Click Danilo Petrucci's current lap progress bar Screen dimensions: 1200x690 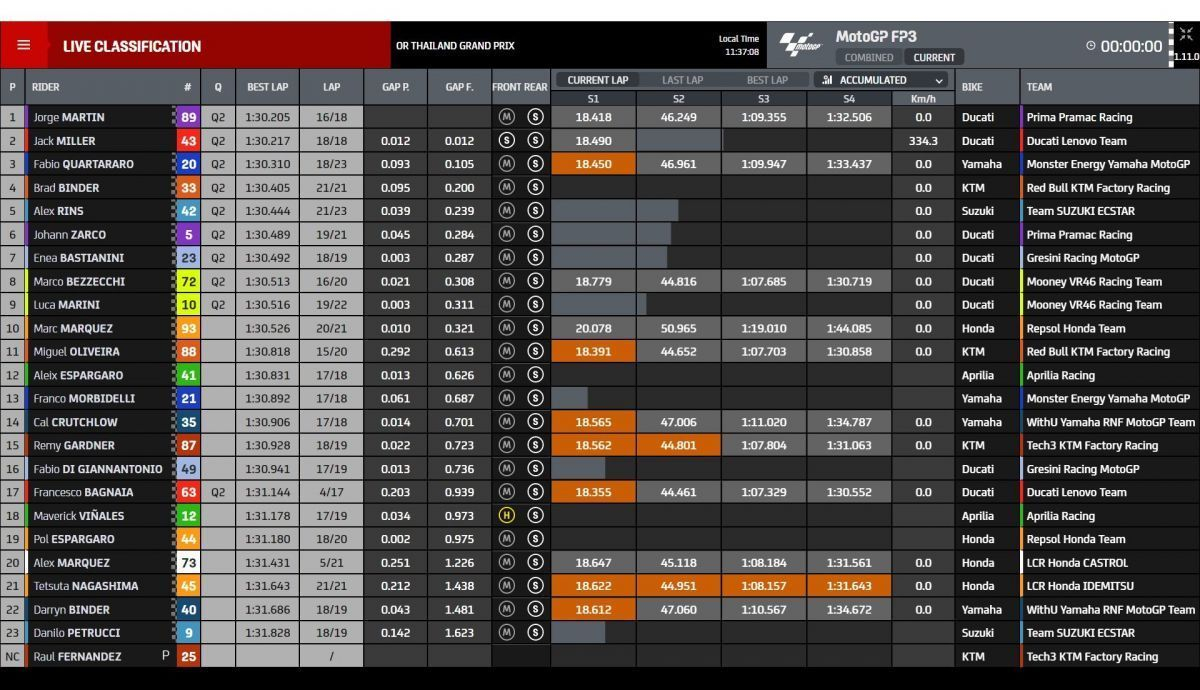(578, 633)
